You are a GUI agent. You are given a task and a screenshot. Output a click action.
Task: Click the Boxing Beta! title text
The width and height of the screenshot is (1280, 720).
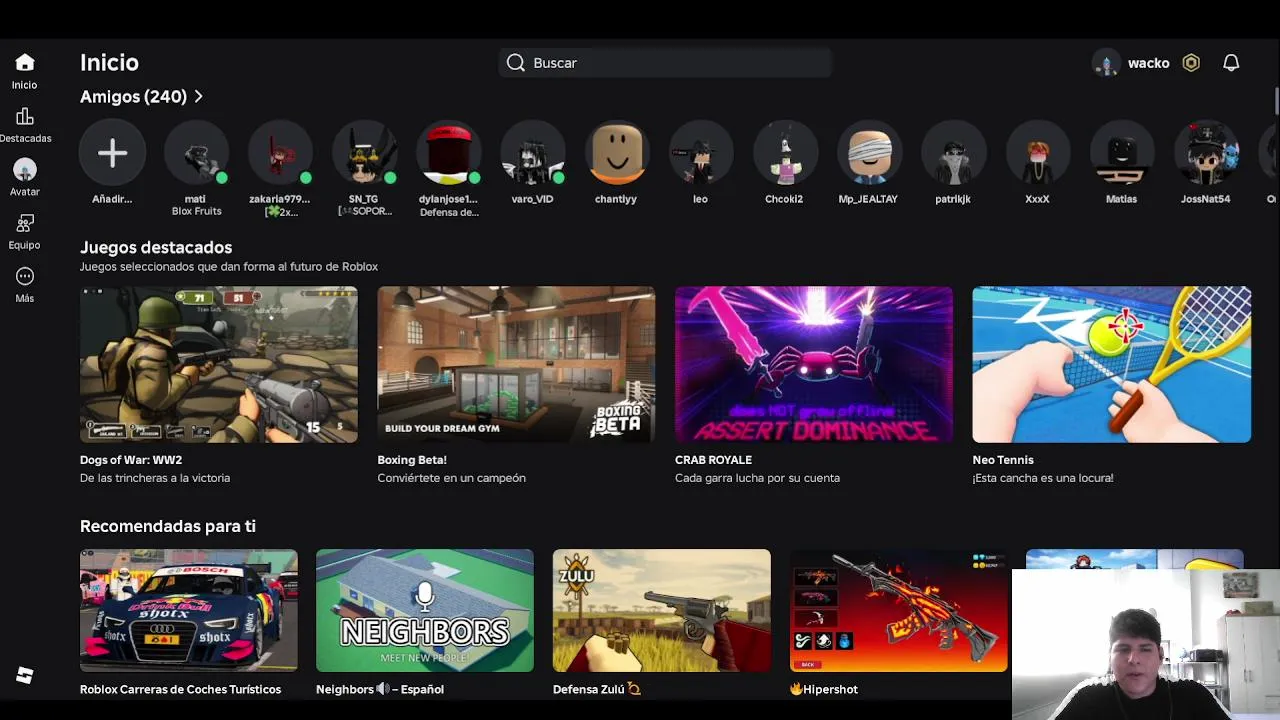pyautogui.click(x=412, y=460)
